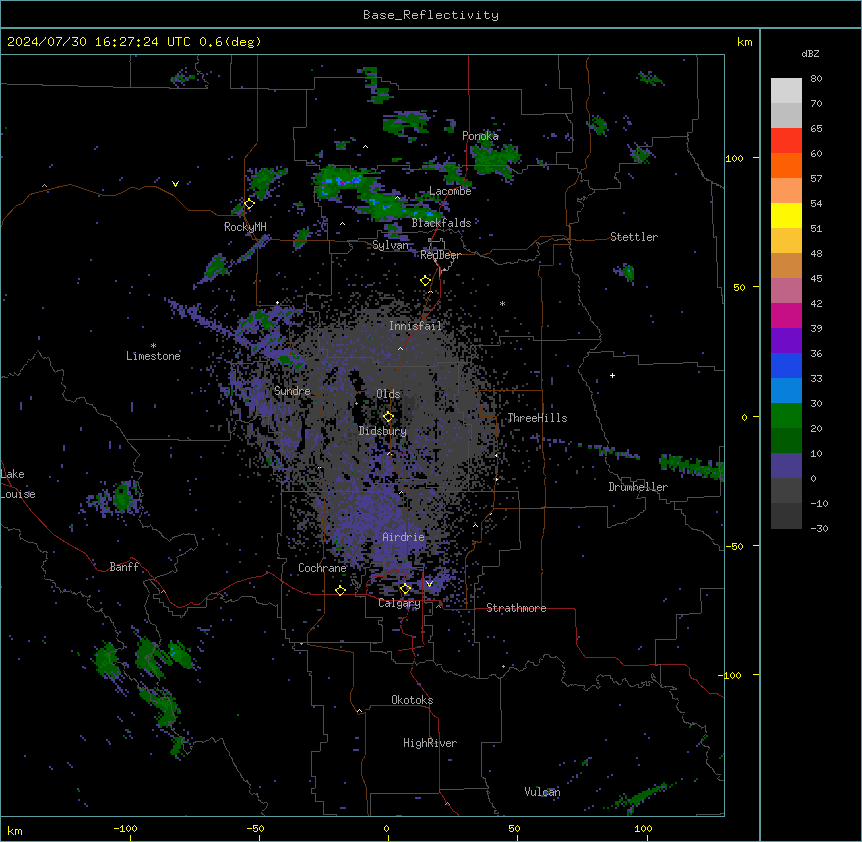Click the Okotoks label
862x842 pixels.
coord(412,700)
